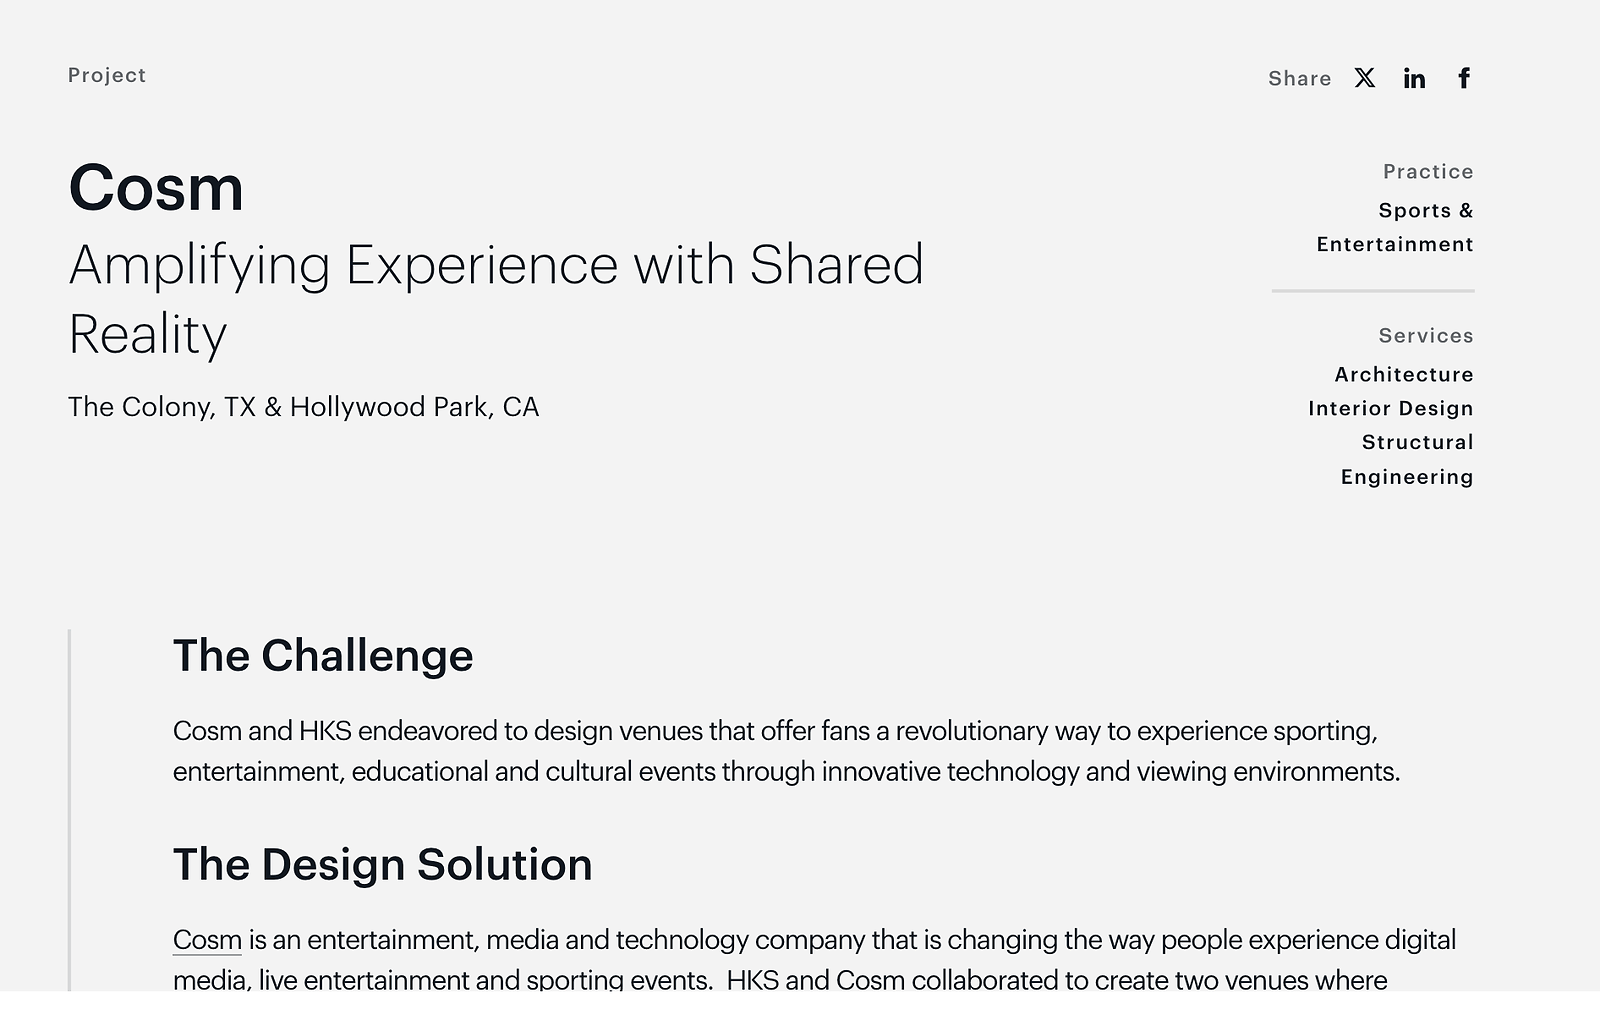Click the Practice sidebar label
This screenshot has width=1600, height=1015.
(1428, 171)
